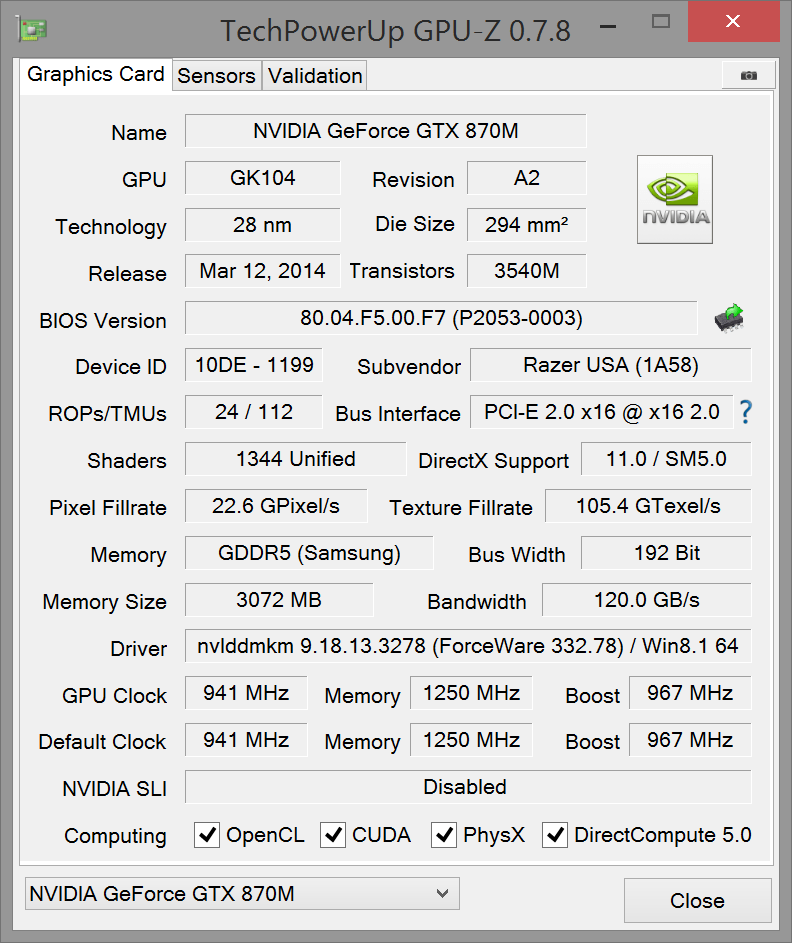Screen dimensions: 792x943
Task: Click the Technology field 28 nm
Action: click(263, 225)
